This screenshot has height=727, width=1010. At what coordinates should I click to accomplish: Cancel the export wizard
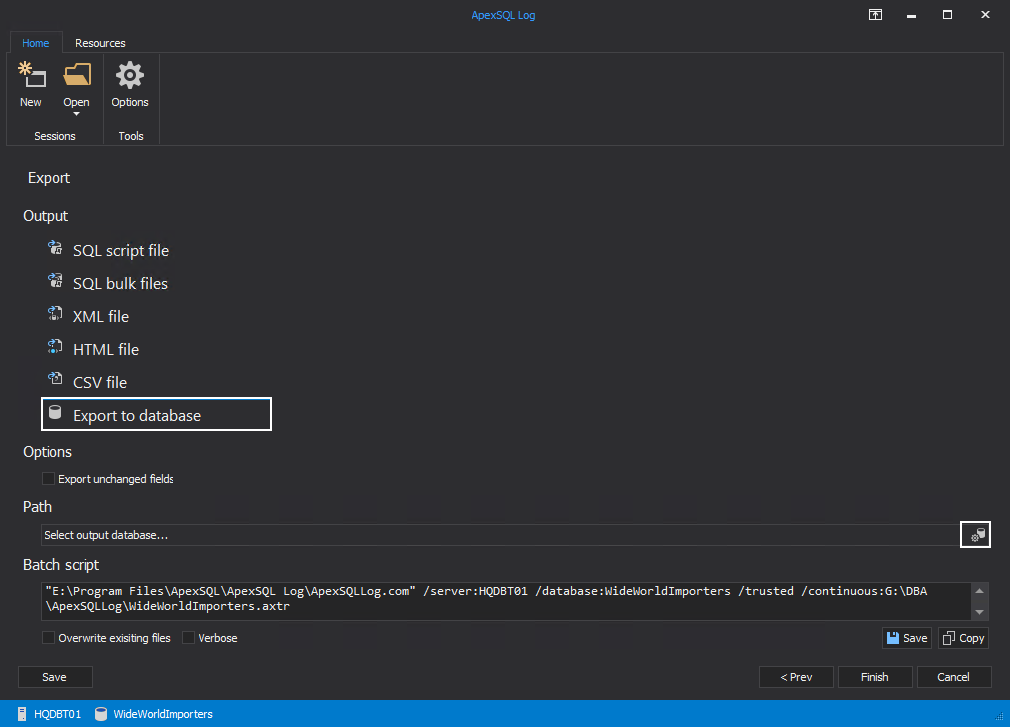pyautogui.click(x=953, y=677)
